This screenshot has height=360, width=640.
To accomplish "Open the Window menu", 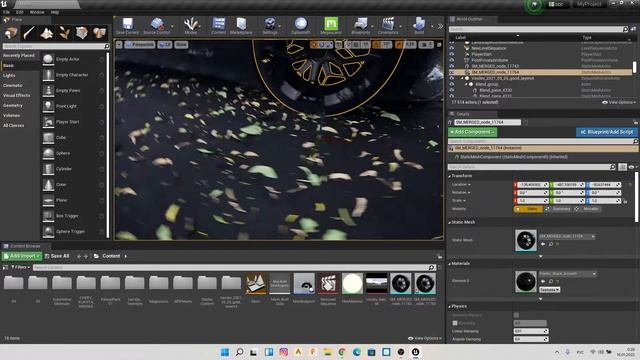I will [x=37, y=12].
